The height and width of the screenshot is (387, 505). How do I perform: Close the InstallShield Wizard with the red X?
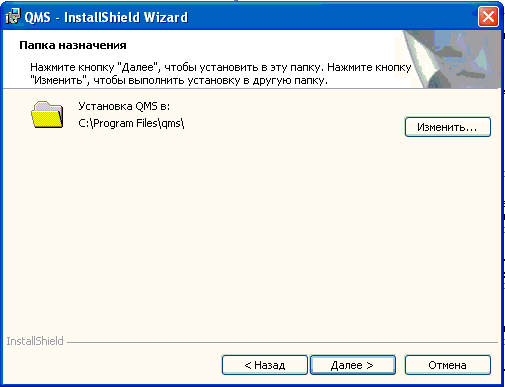tap(488, 16)
